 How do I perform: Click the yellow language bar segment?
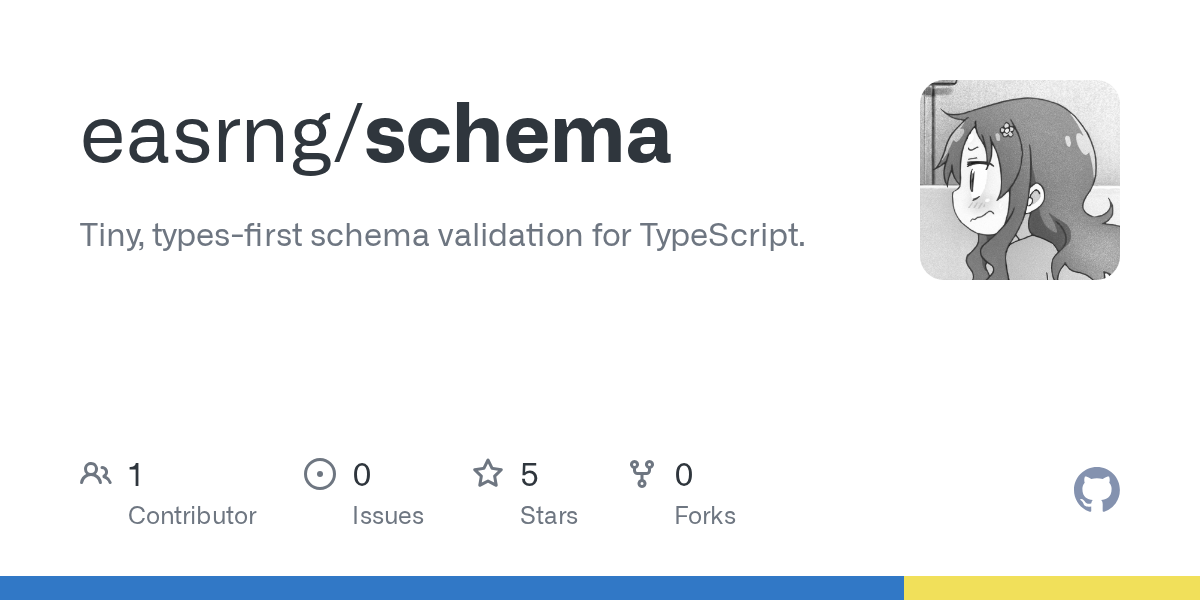(x=1050, y=588)
